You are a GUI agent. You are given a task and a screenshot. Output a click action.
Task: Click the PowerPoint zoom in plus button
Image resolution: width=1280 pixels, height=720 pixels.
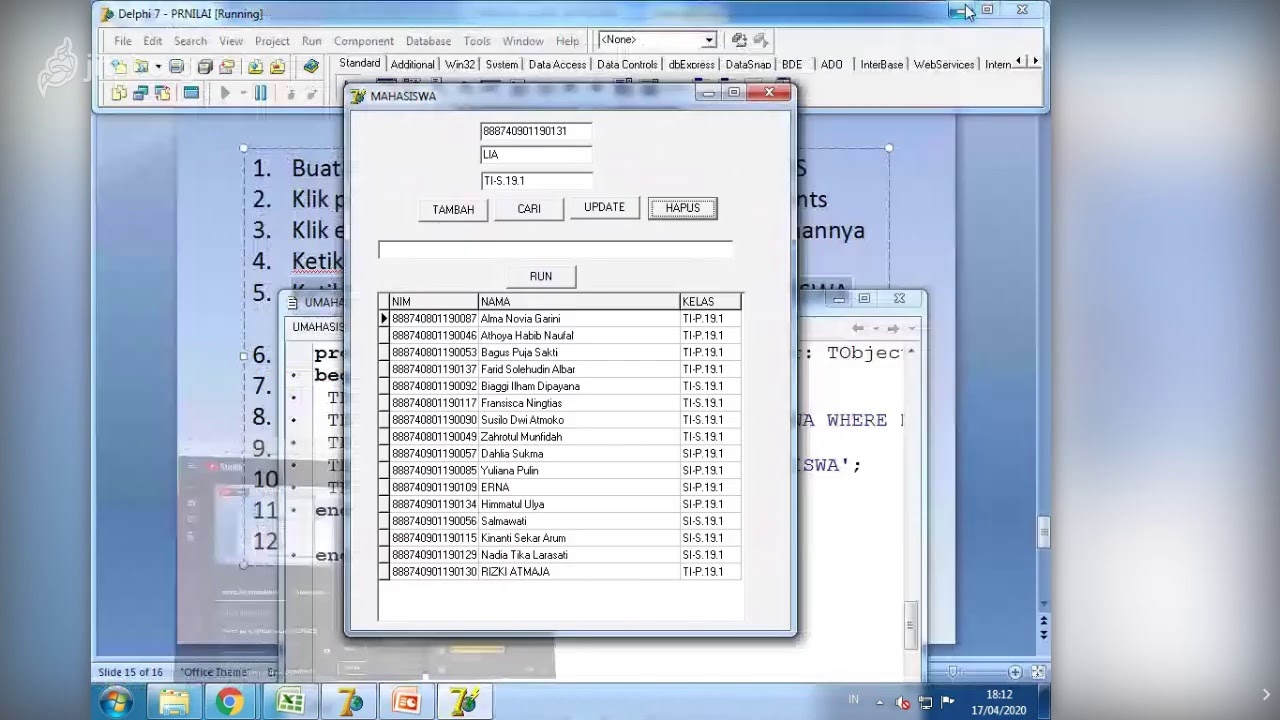click(1015, 672)
